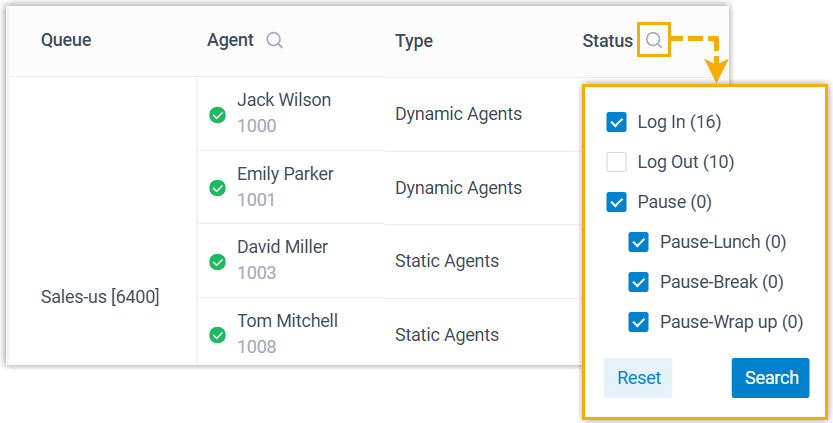Screen dimensions: 833x423
Task: Click Tom Mitchell's green check icon
Action: point(217,335)
